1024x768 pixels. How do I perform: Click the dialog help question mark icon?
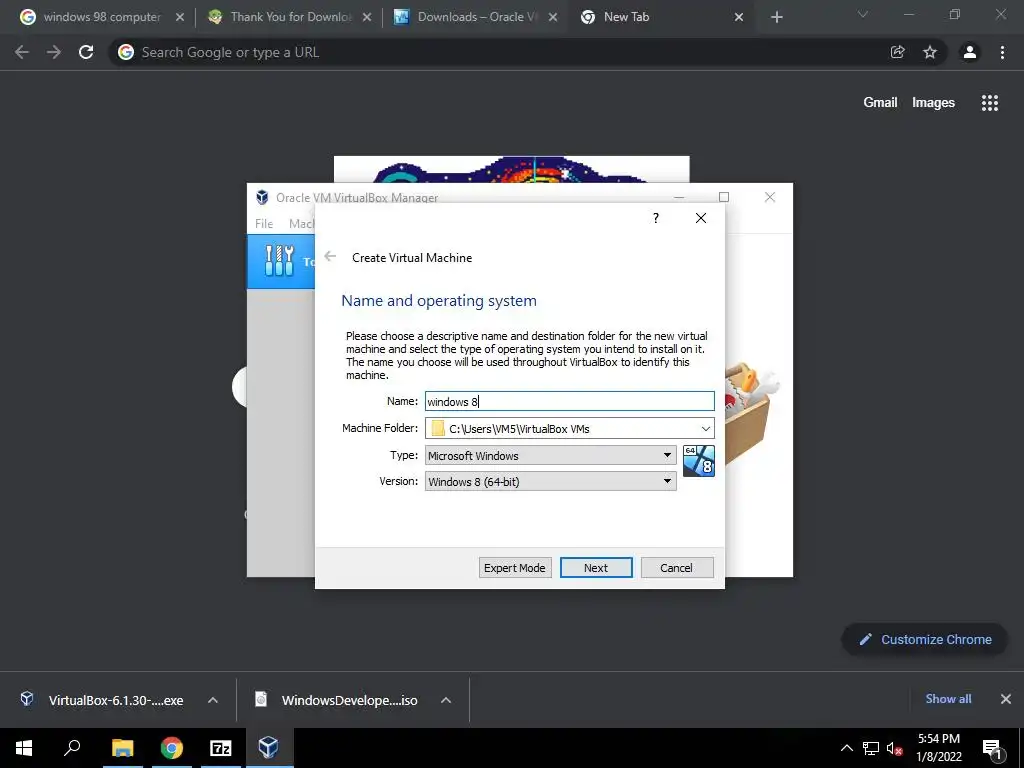point(656,218)
